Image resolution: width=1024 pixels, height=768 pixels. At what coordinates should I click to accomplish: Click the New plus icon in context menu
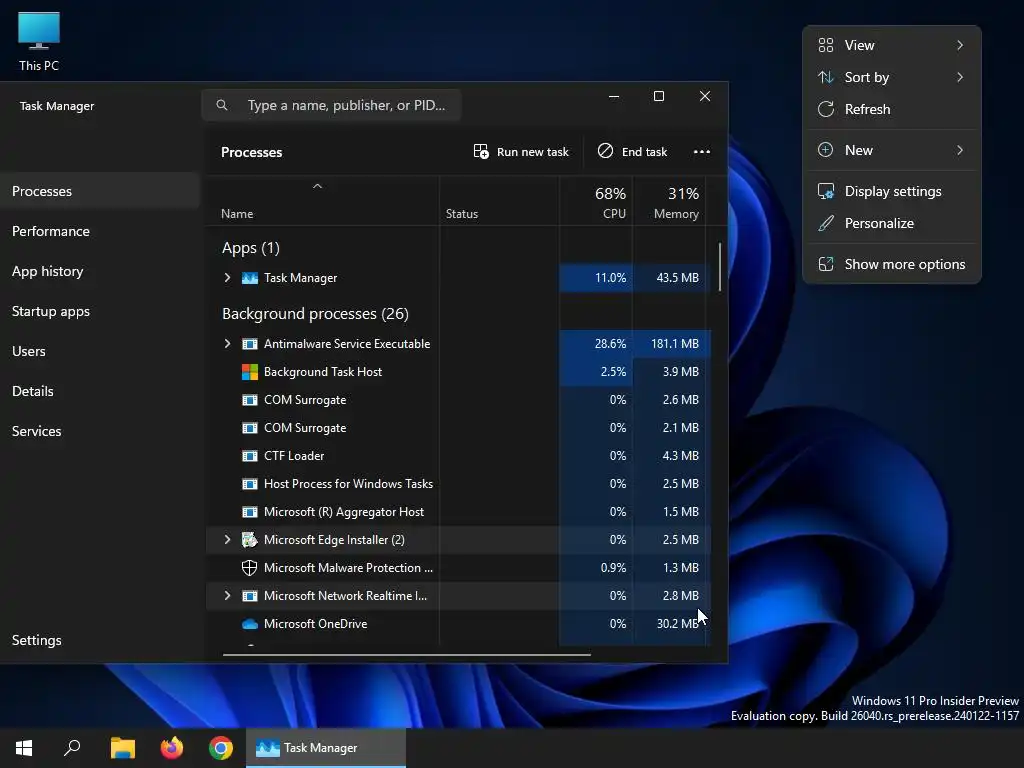(825, 150)
